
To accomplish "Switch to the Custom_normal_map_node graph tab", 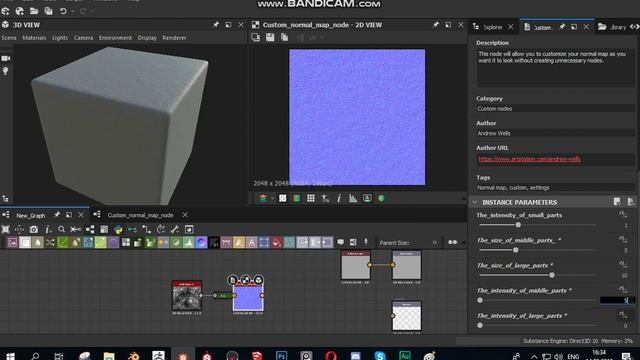I will tap(140, 215).
